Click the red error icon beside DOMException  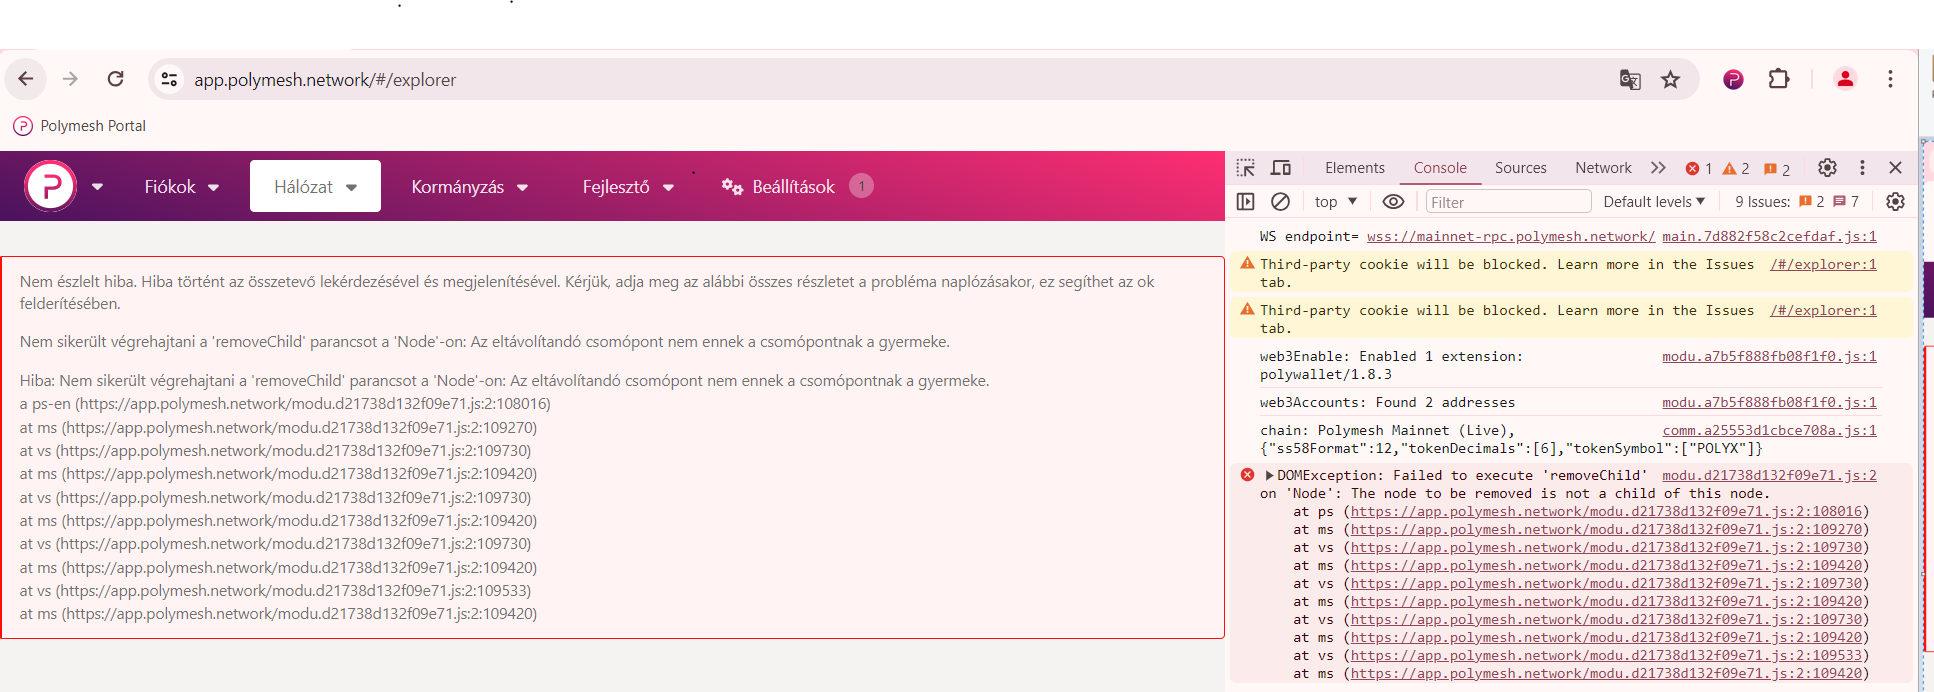pos(1247,475)
